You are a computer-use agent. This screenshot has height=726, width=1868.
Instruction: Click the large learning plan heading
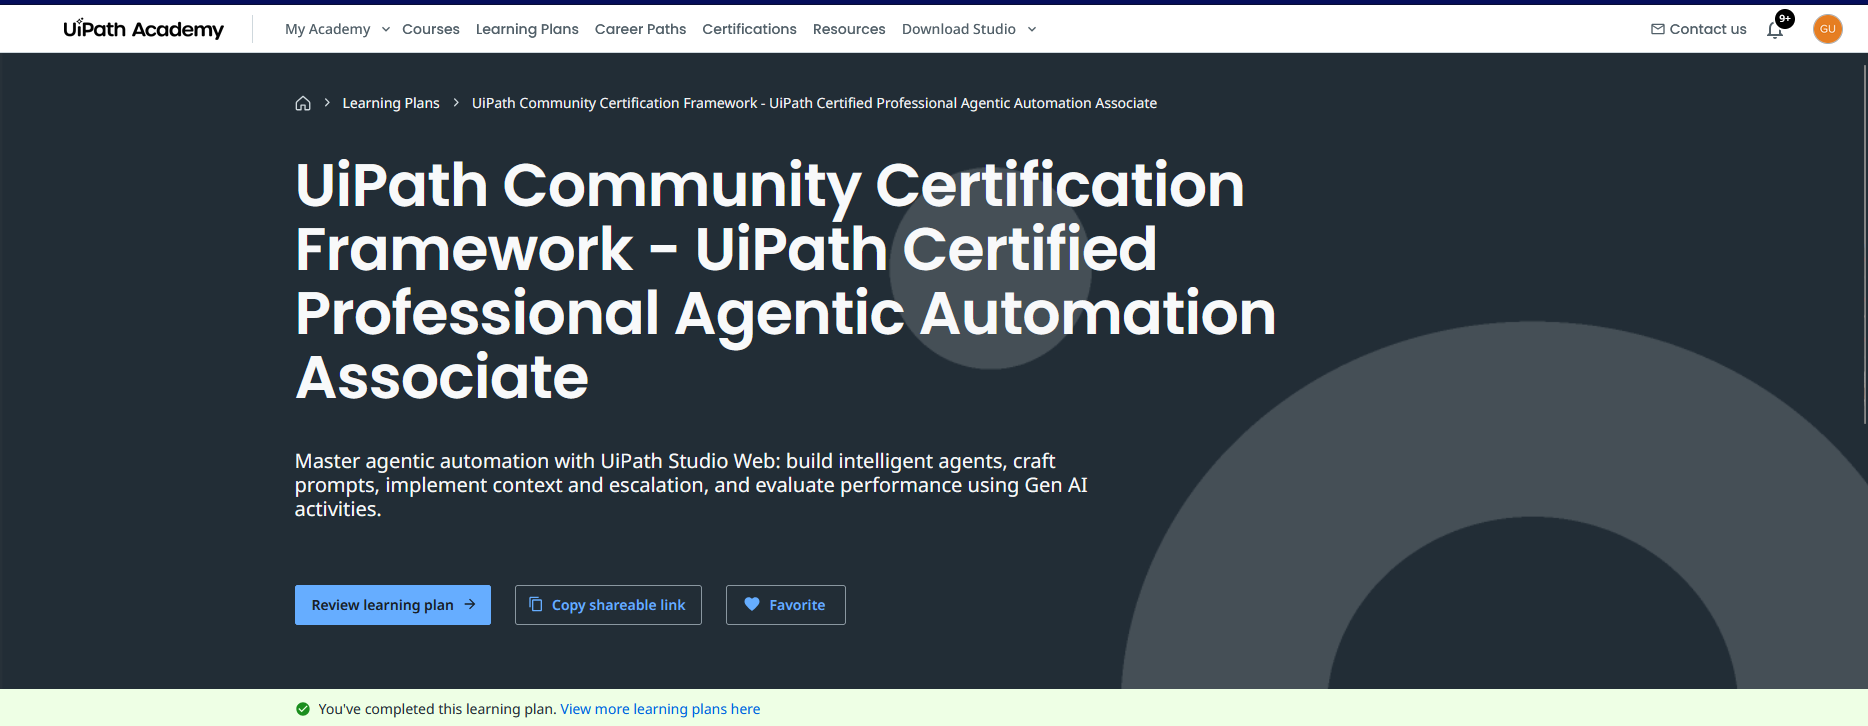785,281
